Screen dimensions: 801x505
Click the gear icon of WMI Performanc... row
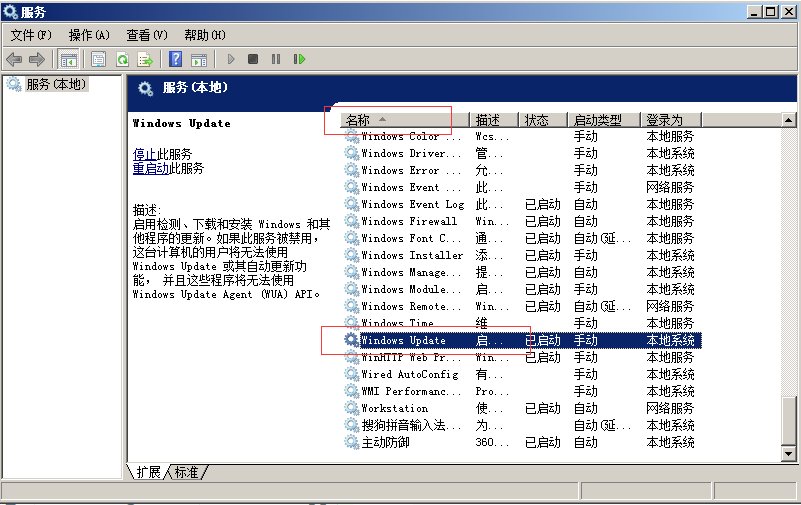pyautogui.click(x=351, y=391)
